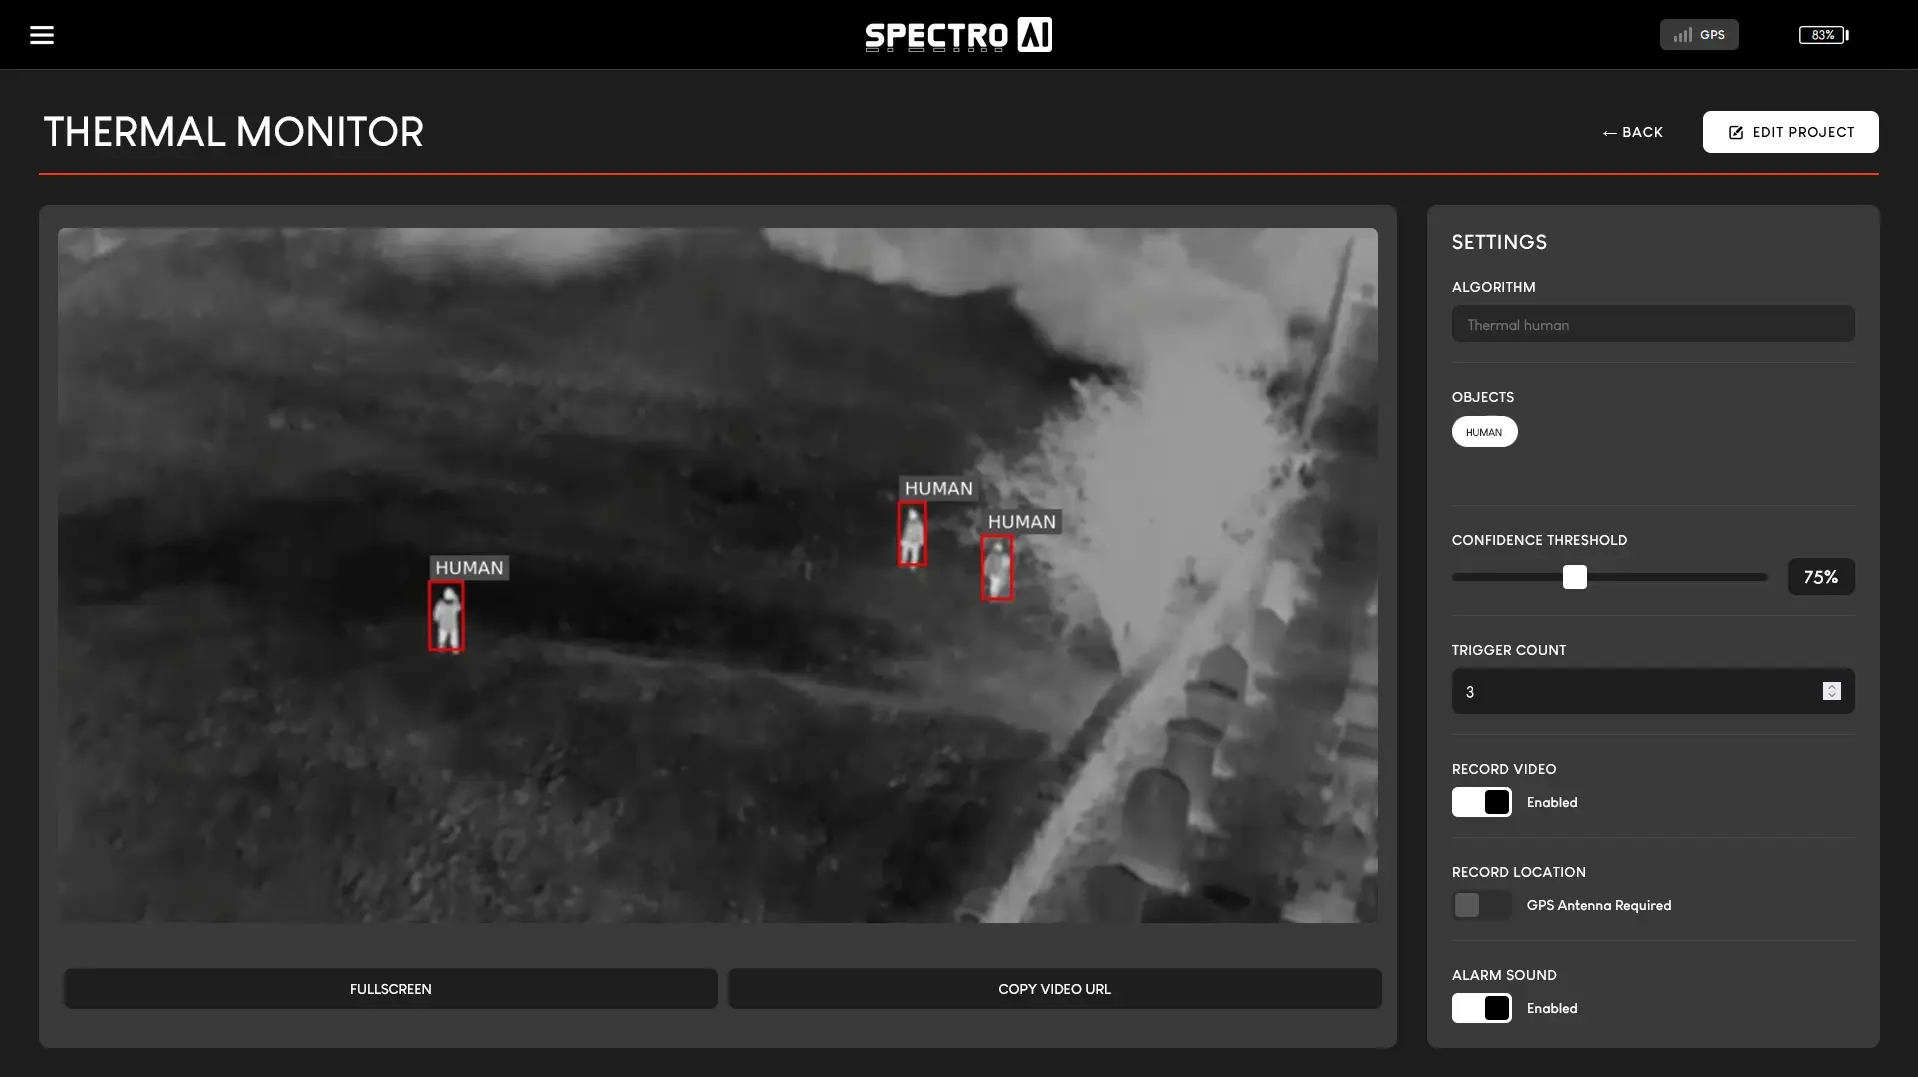Screen dimensions: 1918x1077
Task: Disable Record Video
Action: [x=1481, y=802]
